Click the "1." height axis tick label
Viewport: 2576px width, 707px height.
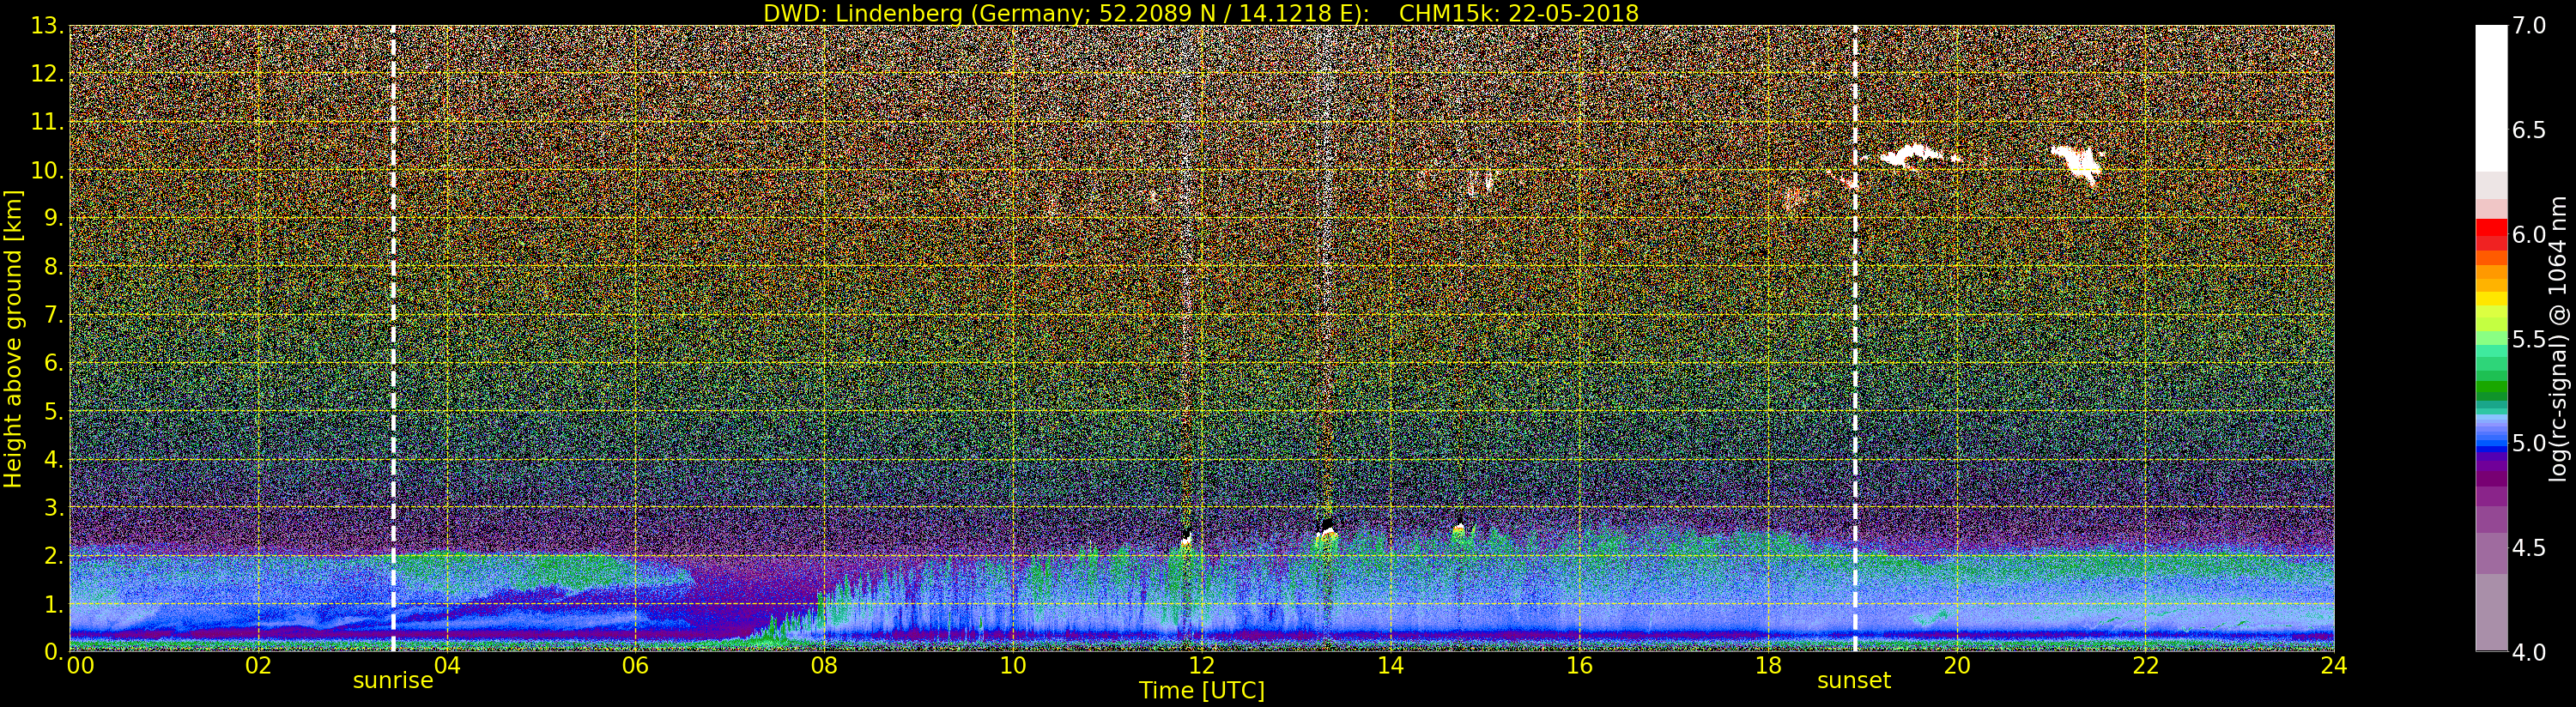tap(53, 604)
